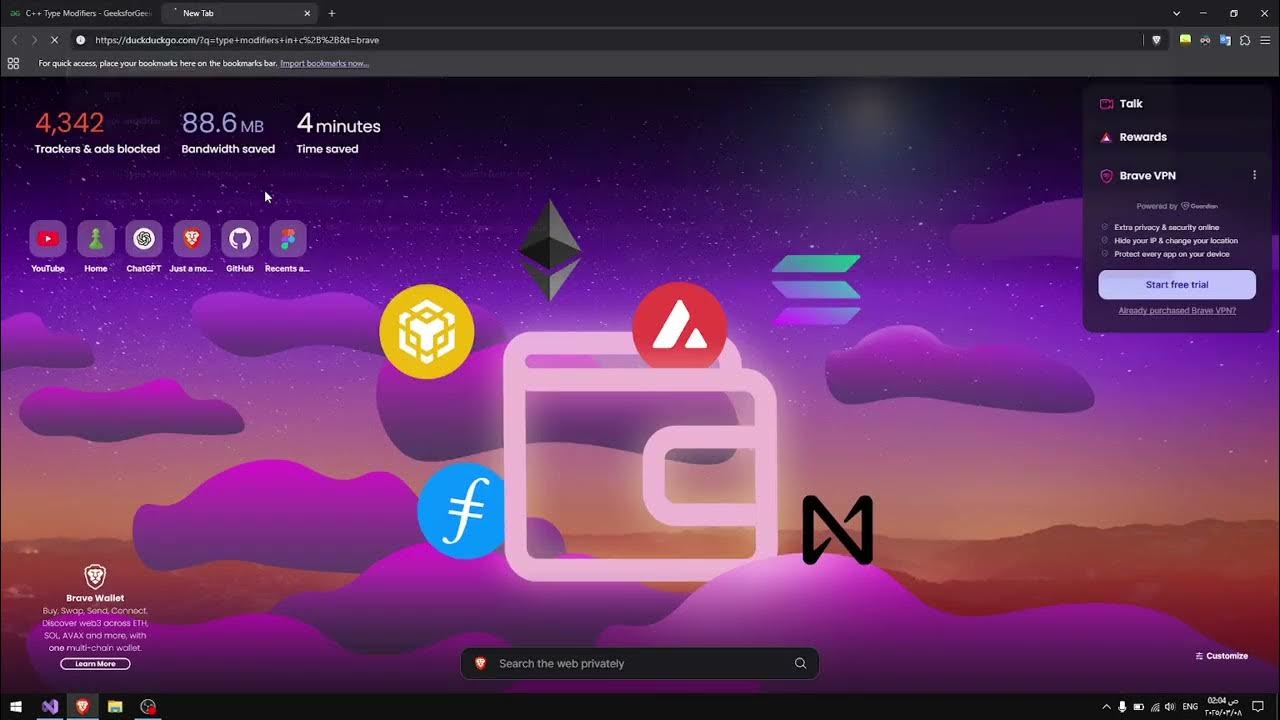The width and height of the screenshot is (1280, 720).
Task: Click the Start free trial button
Action: [1177, 285]
